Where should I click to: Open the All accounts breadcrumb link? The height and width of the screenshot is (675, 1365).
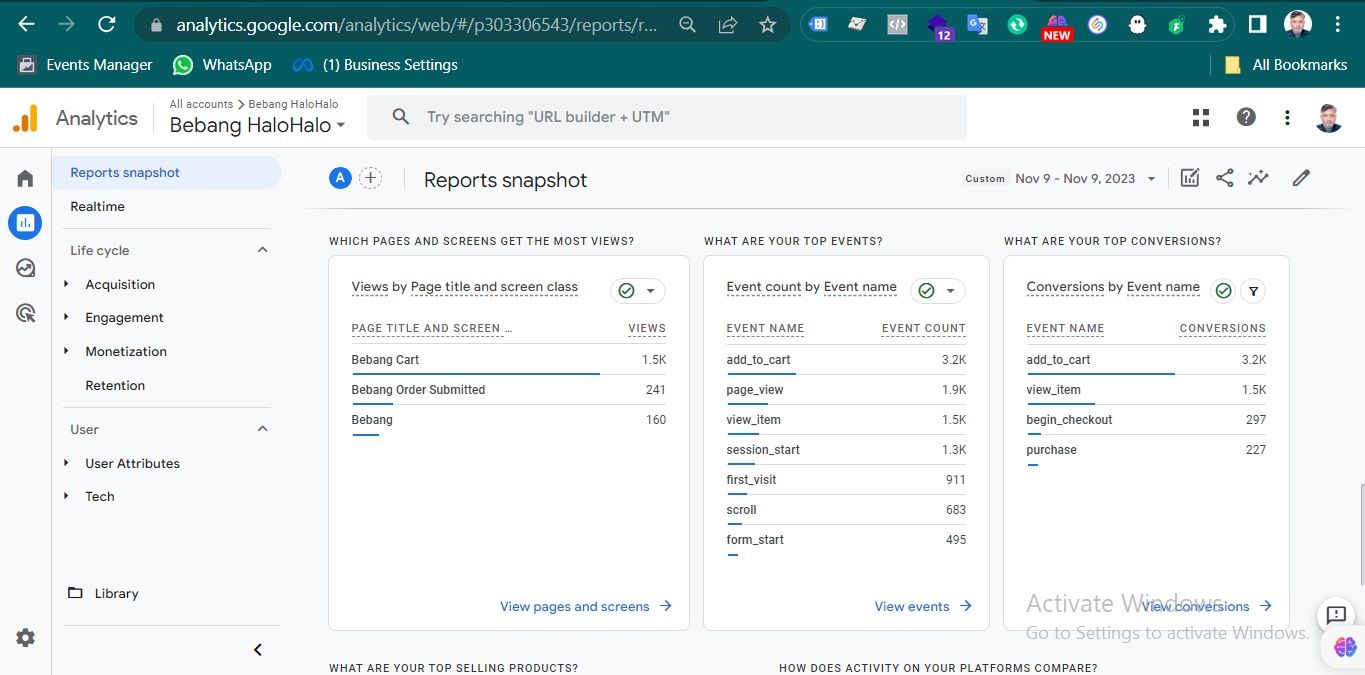coord(201,104)
